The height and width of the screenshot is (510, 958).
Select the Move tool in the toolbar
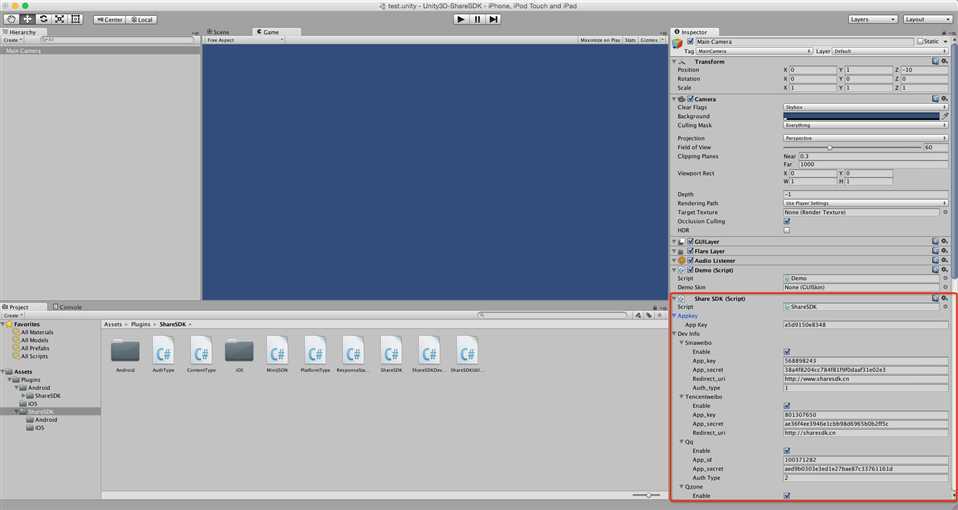point(27,20)
